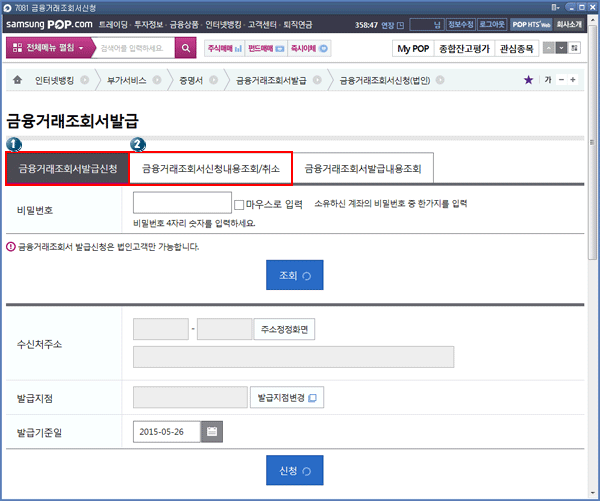Open 퇴직연금 menu

(298, 24)
